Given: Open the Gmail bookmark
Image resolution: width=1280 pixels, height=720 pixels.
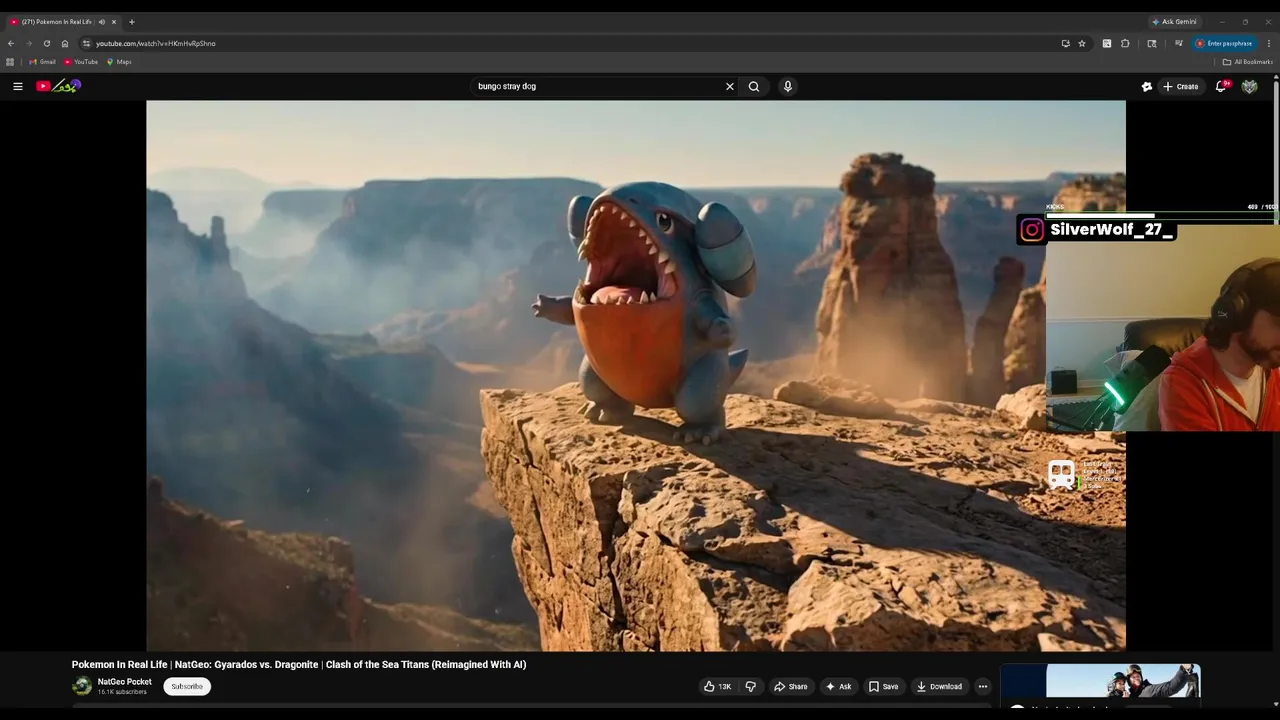Looking at the screenshot, I should click(43, 62).
